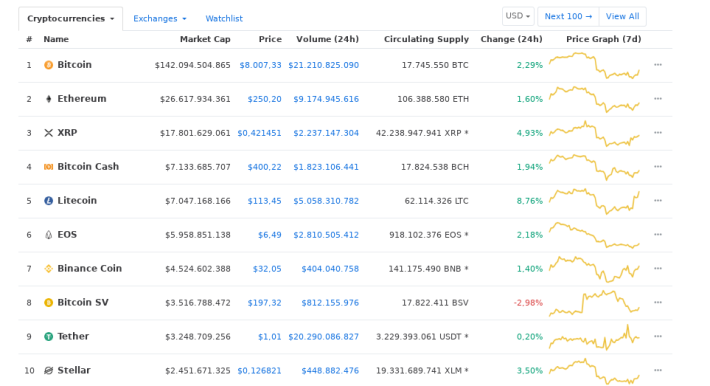
Task: Click the Bitcoin coin logo icon
Action: [x=48, y=65]
